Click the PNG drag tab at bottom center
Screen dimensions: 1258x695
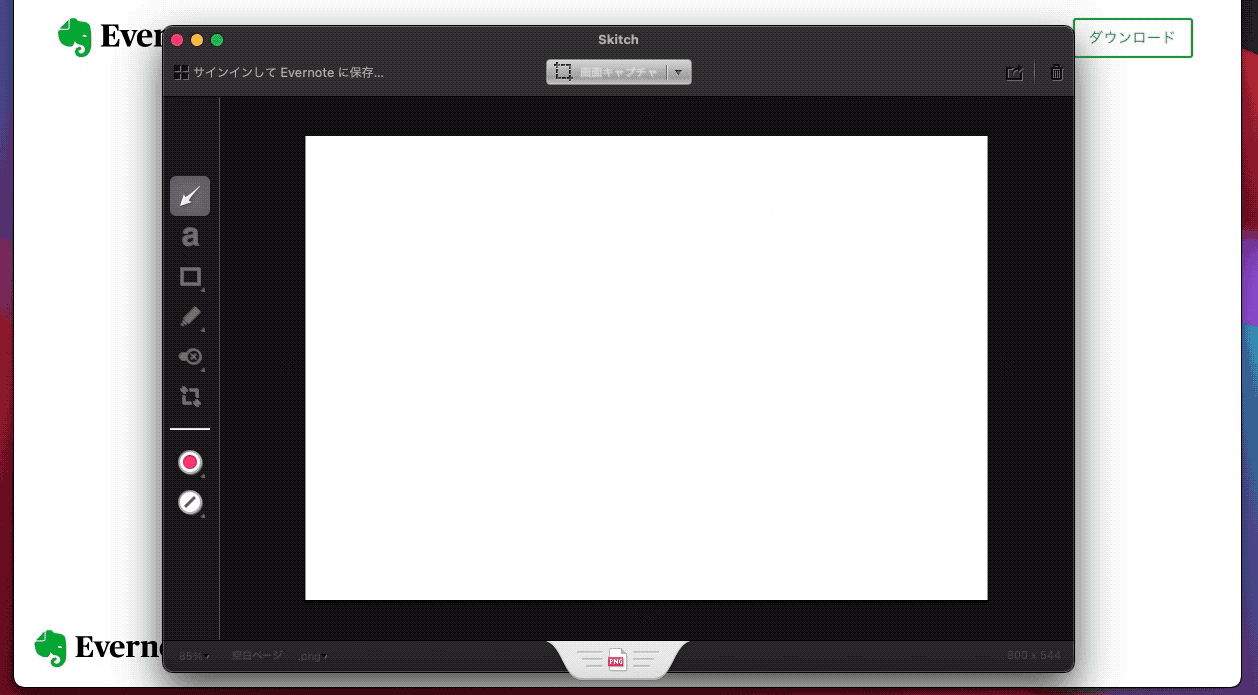618,660
